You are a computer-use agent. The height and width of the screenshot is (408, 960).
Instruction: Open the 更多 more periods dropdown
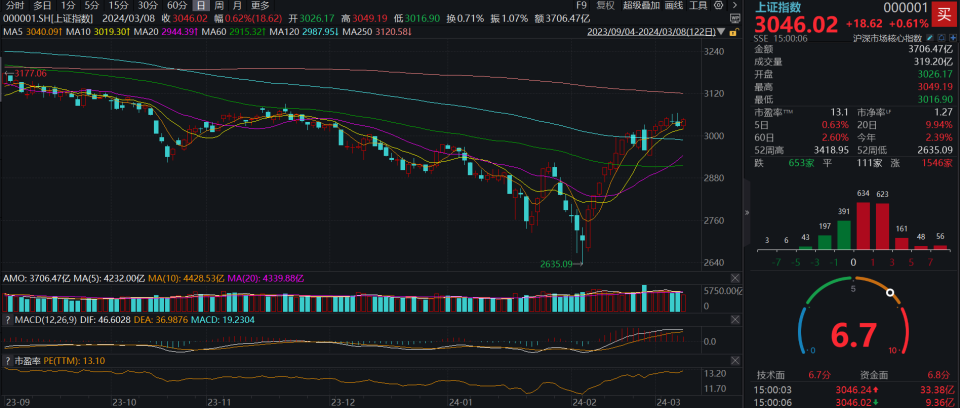(260, 5)
